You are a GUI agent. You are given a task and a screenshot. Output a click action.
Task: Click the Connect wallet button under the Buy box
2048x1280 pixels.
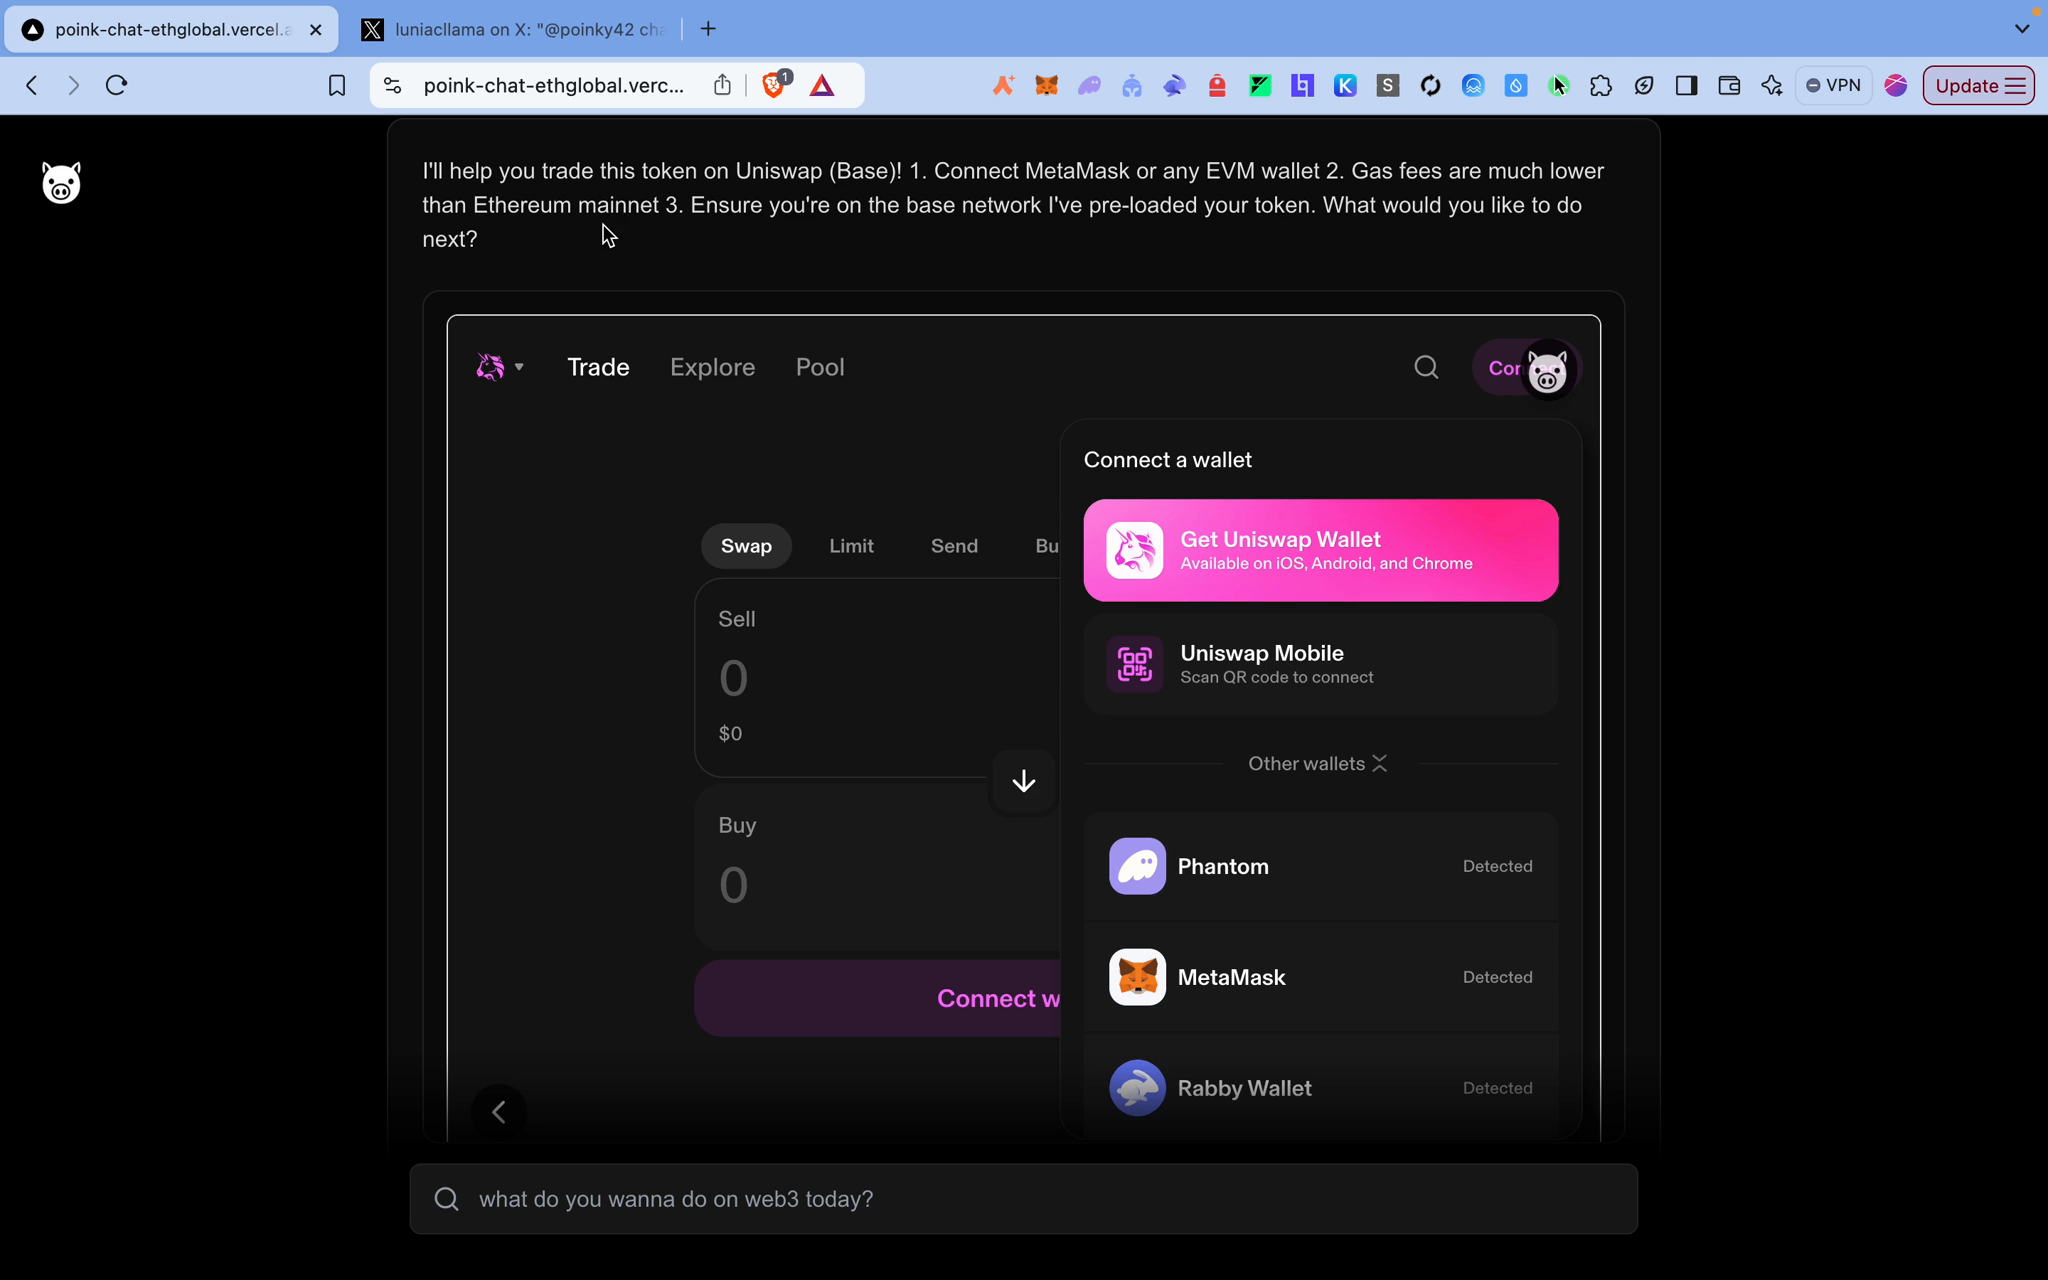tap(877, 998)
